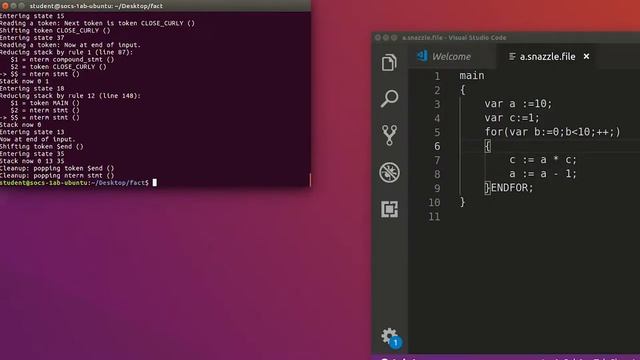640x360 pixels.
Task: Open Source Control branch icon in VS Code
Action: pos(389,135)
